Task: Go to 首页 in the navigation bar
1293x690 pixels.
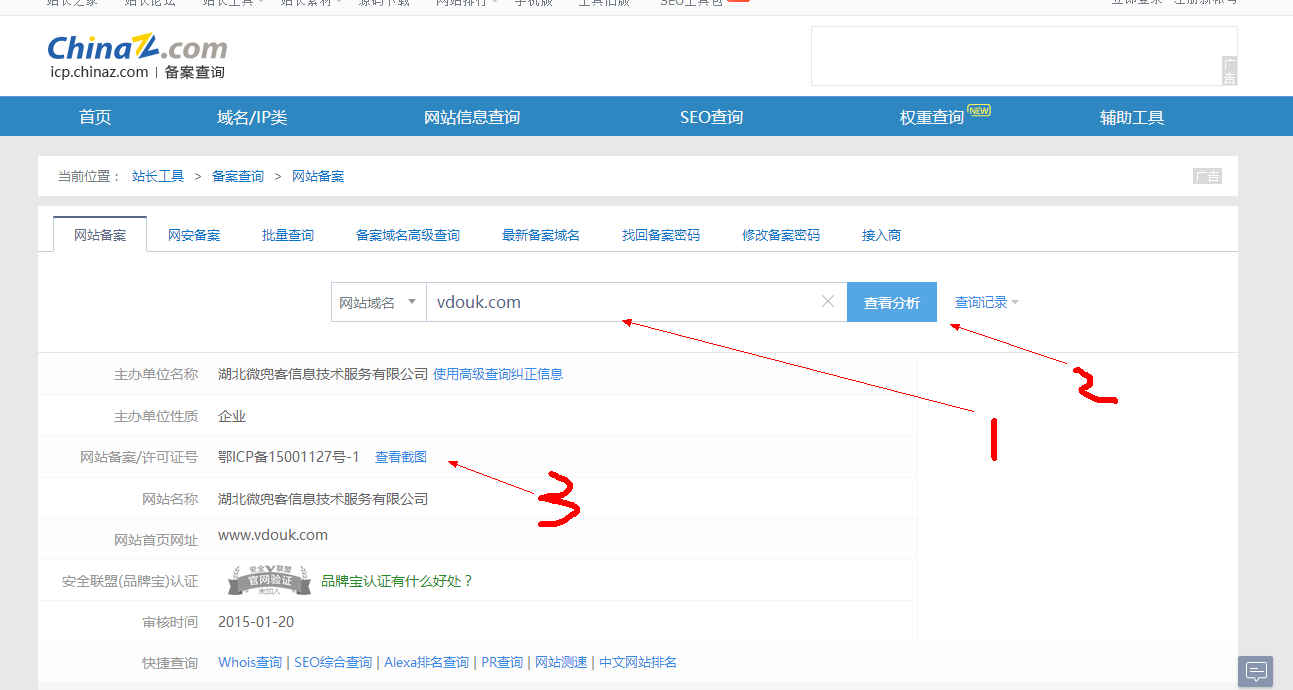Action: coord(95,117)
